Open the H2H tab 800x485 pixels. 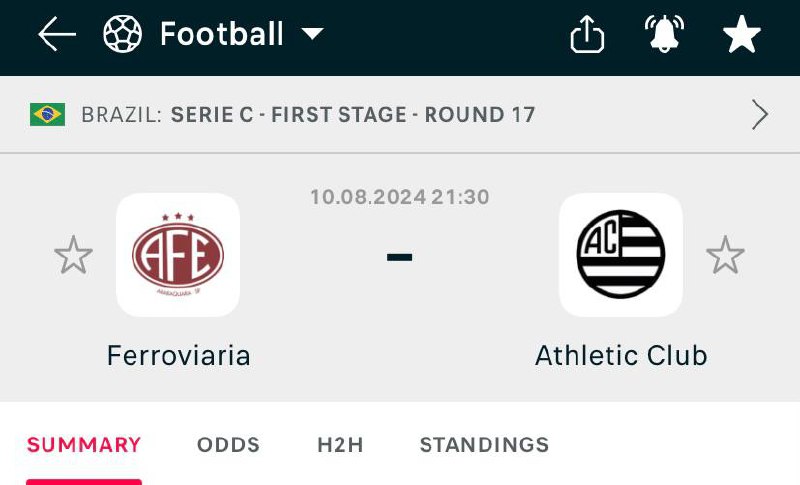pos(340,445)
